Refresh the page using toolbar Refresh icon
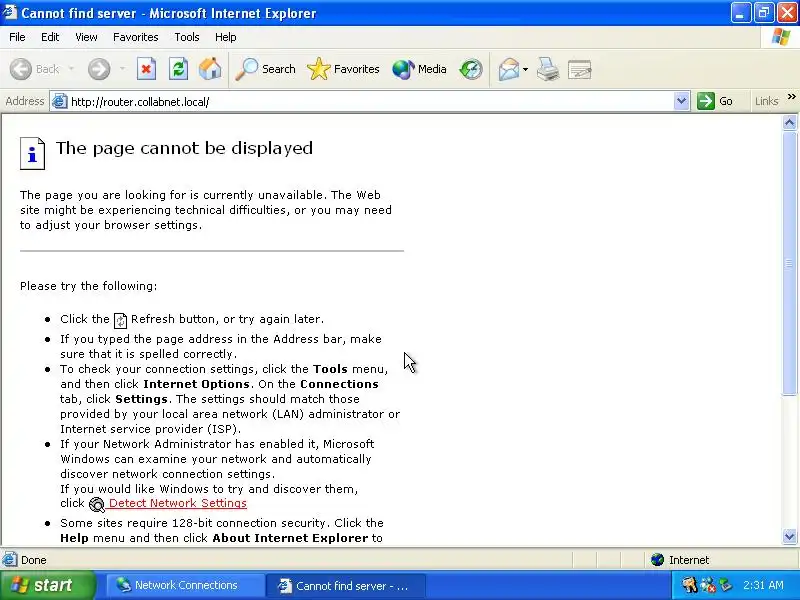Image resolution: width=800 pixels, height=600 pixels. click(x=179, y=69)
